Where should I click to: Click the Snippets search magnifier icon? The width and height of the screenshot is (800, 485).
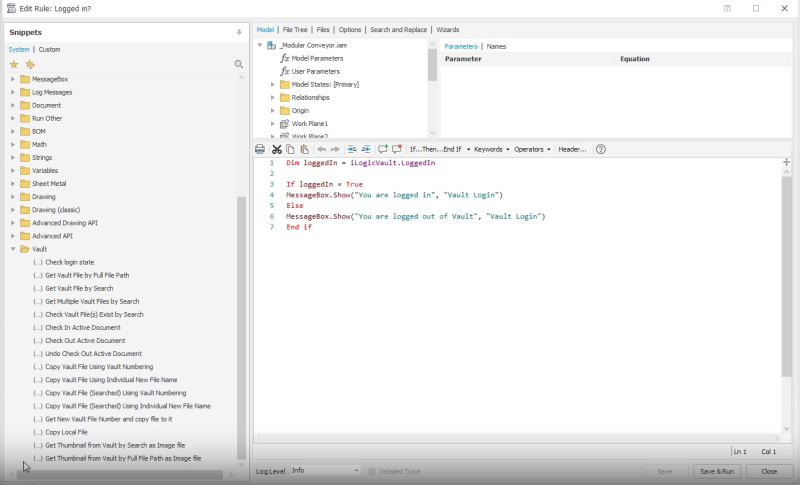point(238,64)
